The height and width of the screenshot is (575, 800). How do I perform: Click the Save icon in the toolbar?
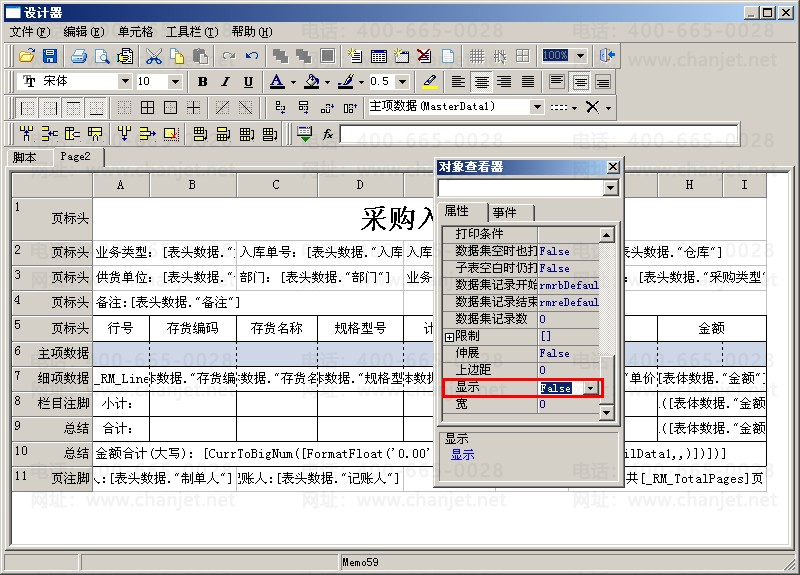tap(48, 56)
